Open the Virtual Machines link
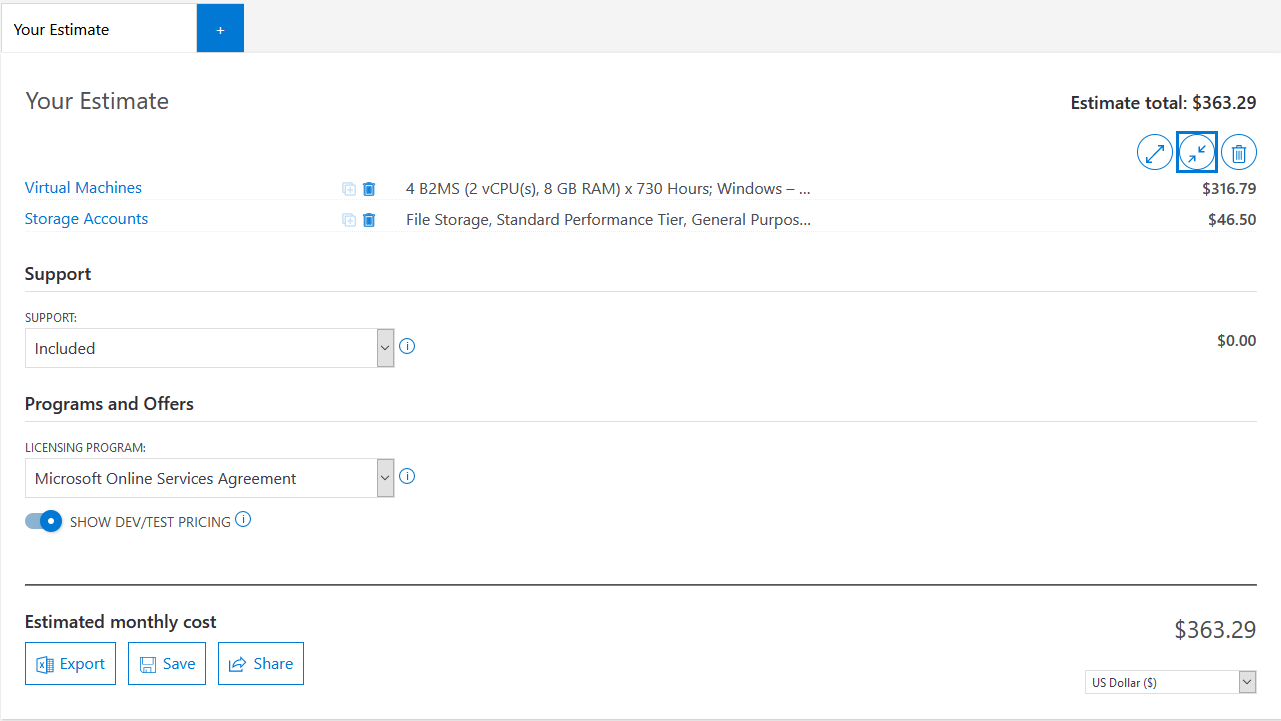Image resolution: width=1281 pixels, height=721 pixels. pyautogui.click(x=83, y=188)
